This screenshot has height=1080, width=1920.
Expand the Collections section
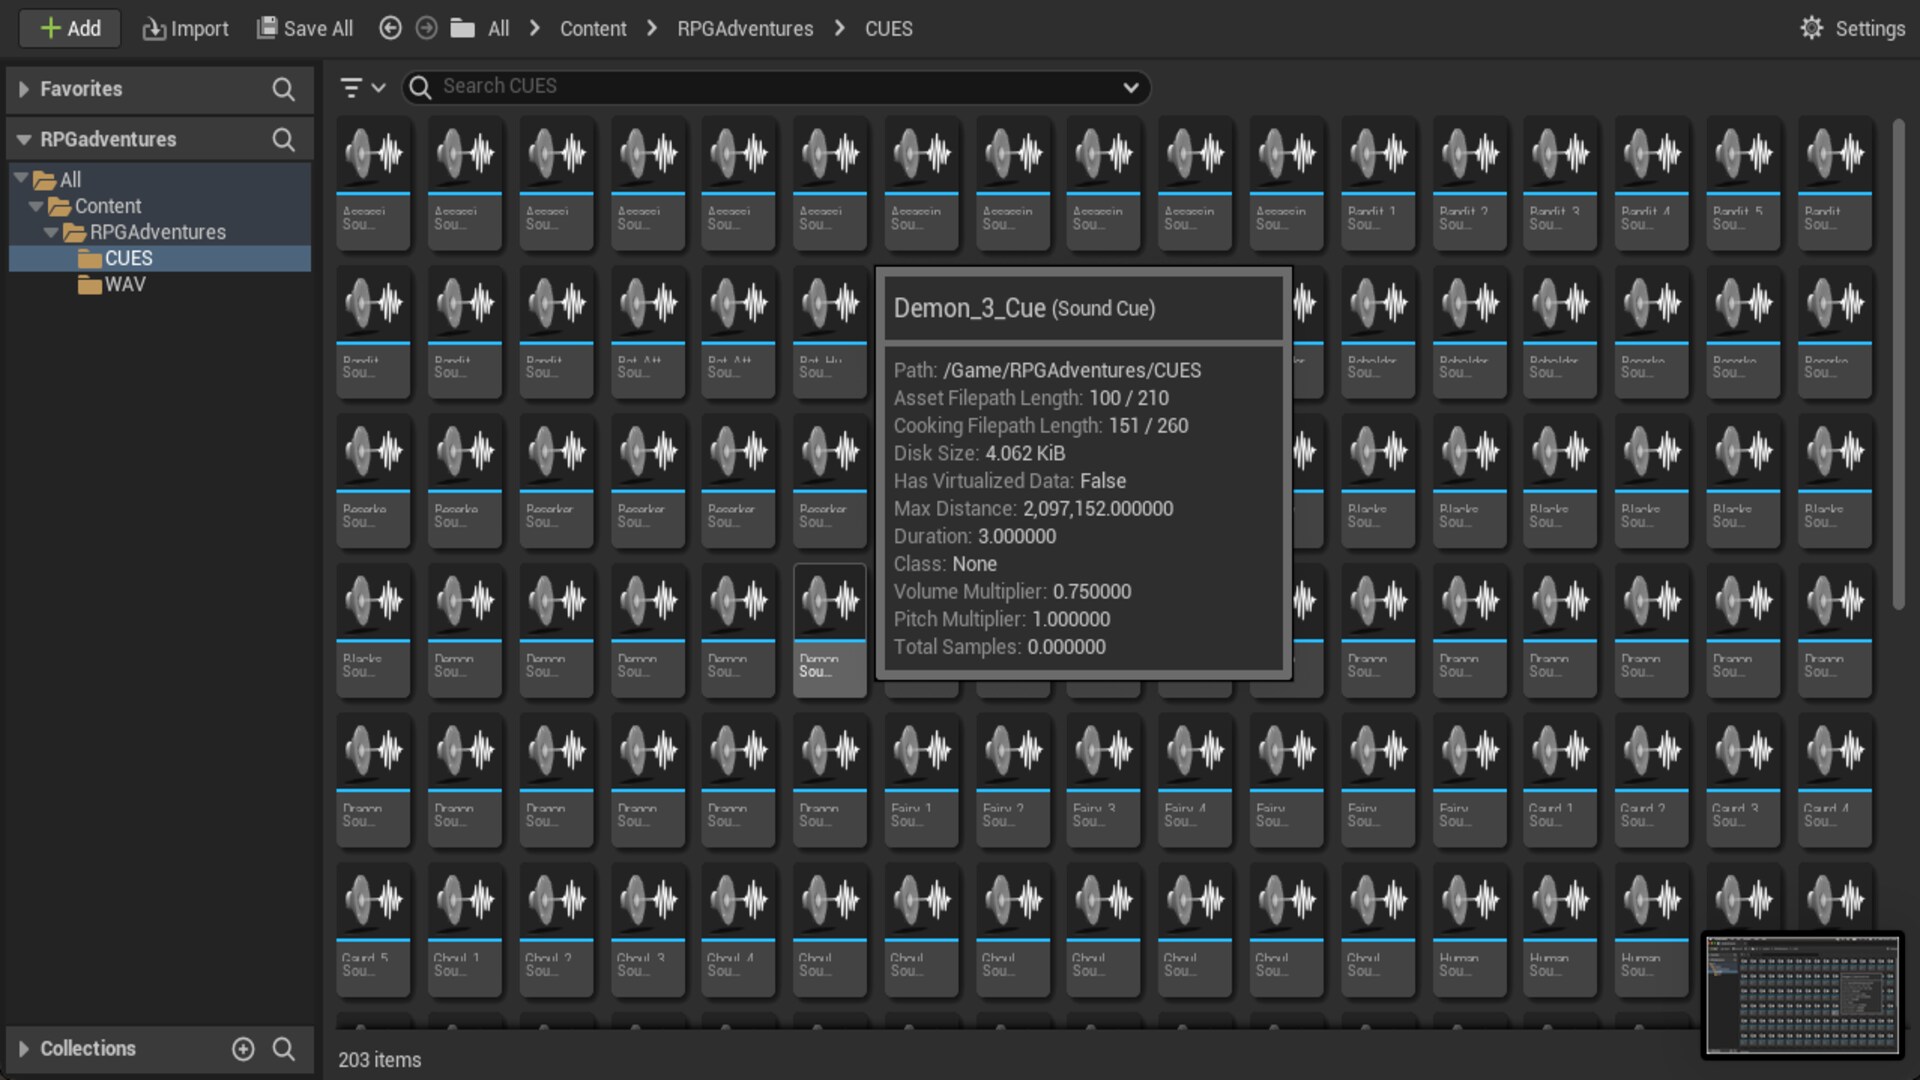coord(24,1048)
